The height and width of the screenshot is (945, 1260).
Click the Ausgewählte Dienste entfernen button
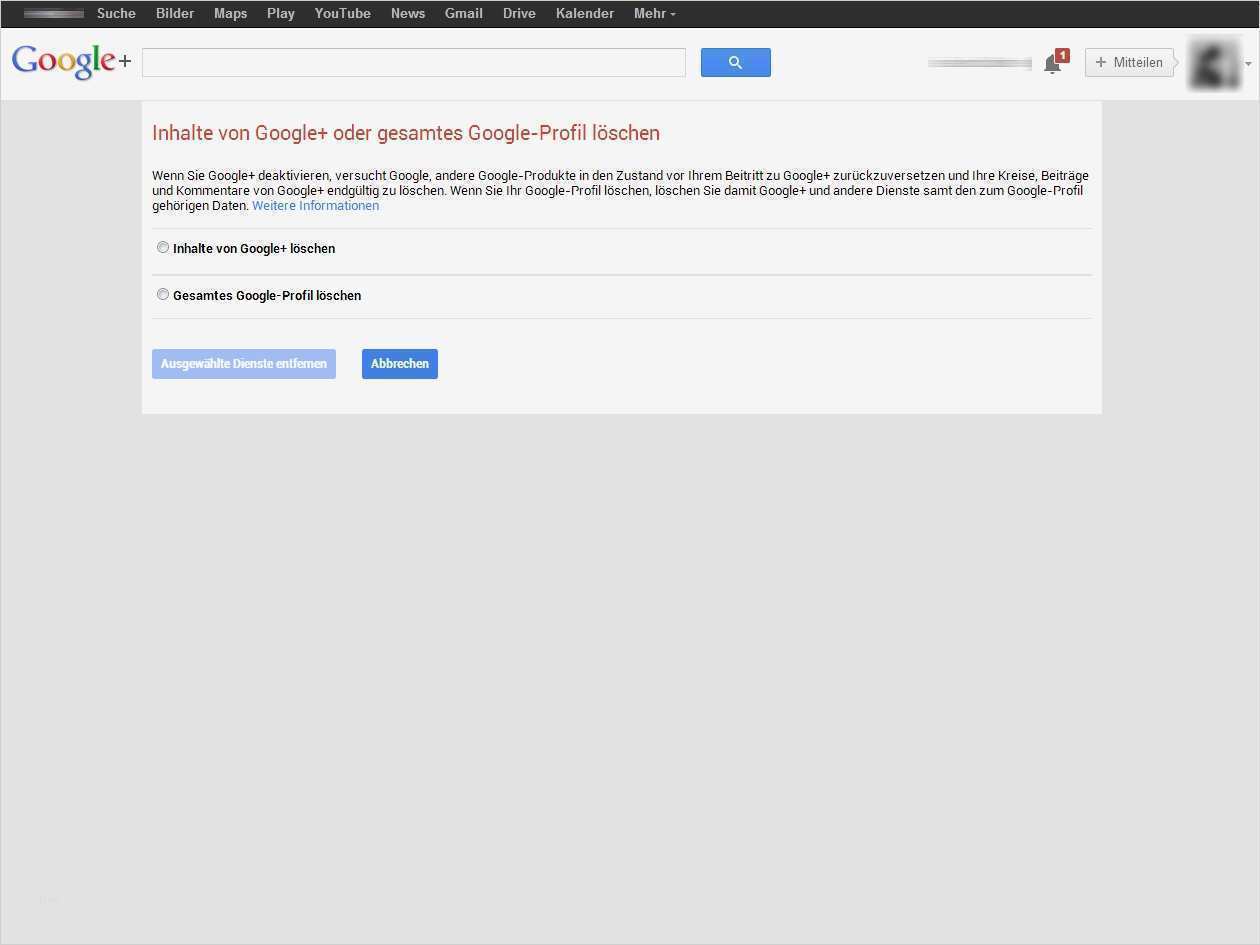point(244,364)
